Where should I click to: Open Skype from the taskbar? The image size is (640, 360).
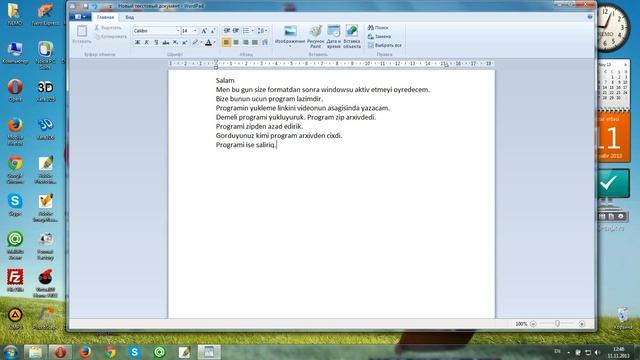134,352
